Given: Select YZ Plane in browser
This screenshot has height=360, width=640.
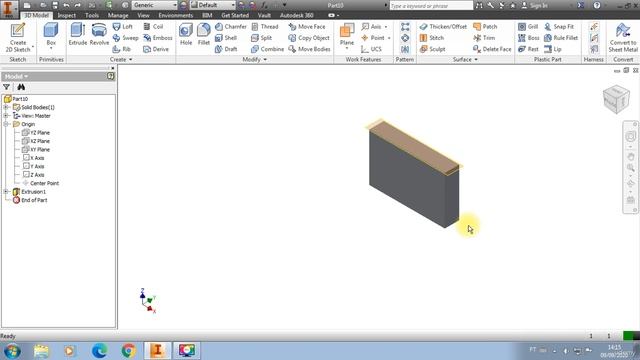Looking at the screenshot, I should point(36,133).
